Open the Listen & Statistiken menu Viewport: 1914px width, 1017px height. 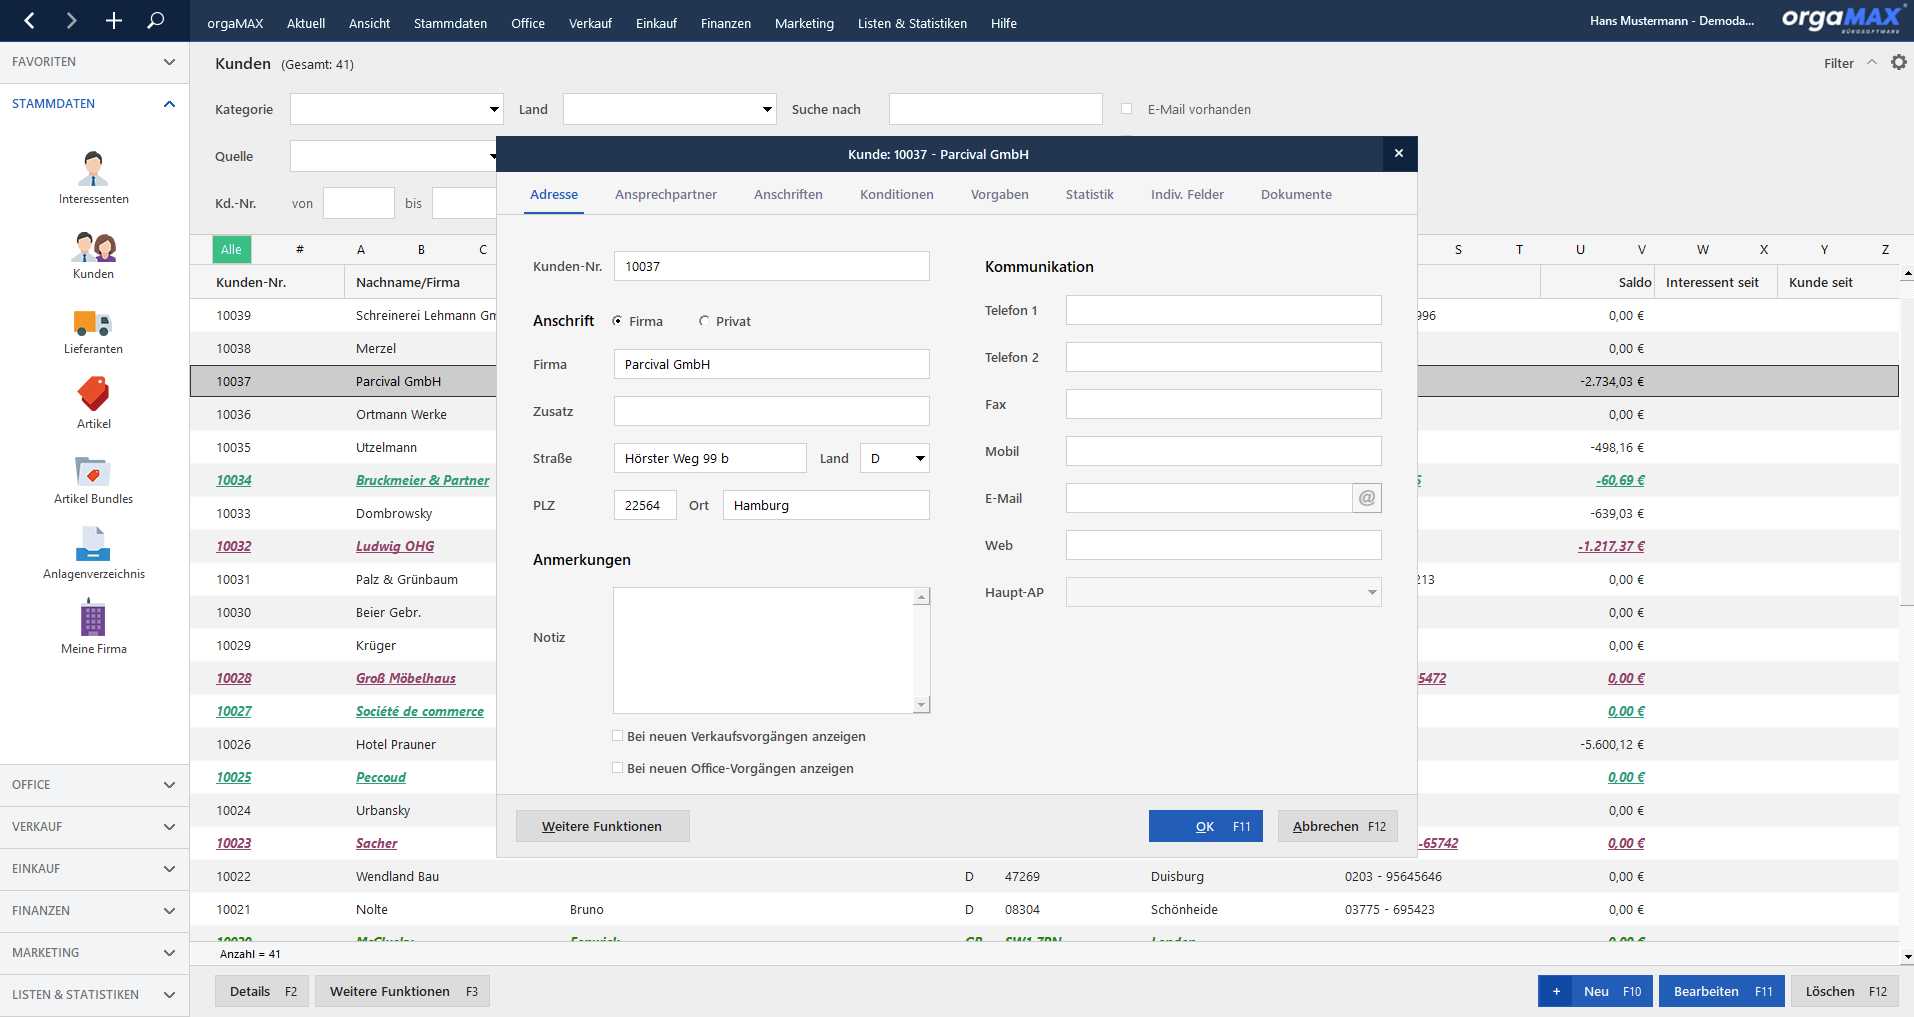[x=912, y=23]
